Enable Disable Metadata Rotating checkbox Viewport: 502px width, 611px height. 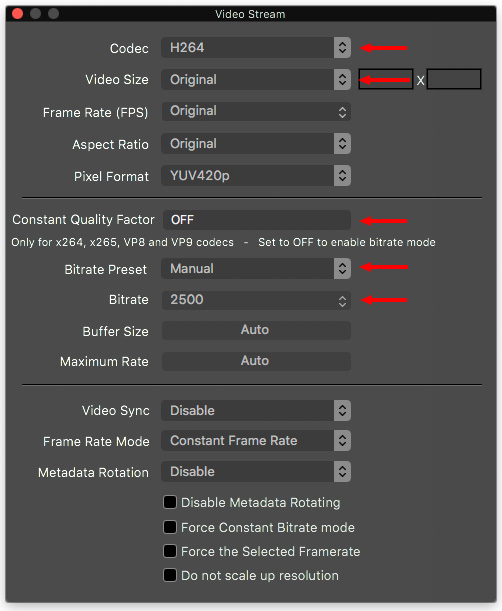(x=170, y=502)
